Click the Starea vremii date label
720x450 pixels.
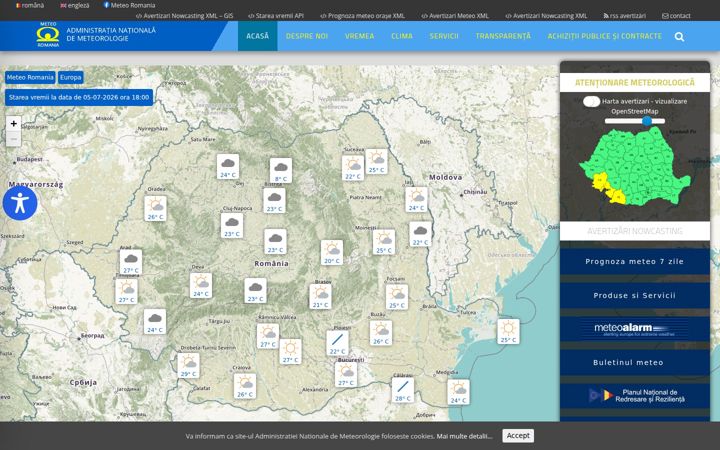click(79, 97)
